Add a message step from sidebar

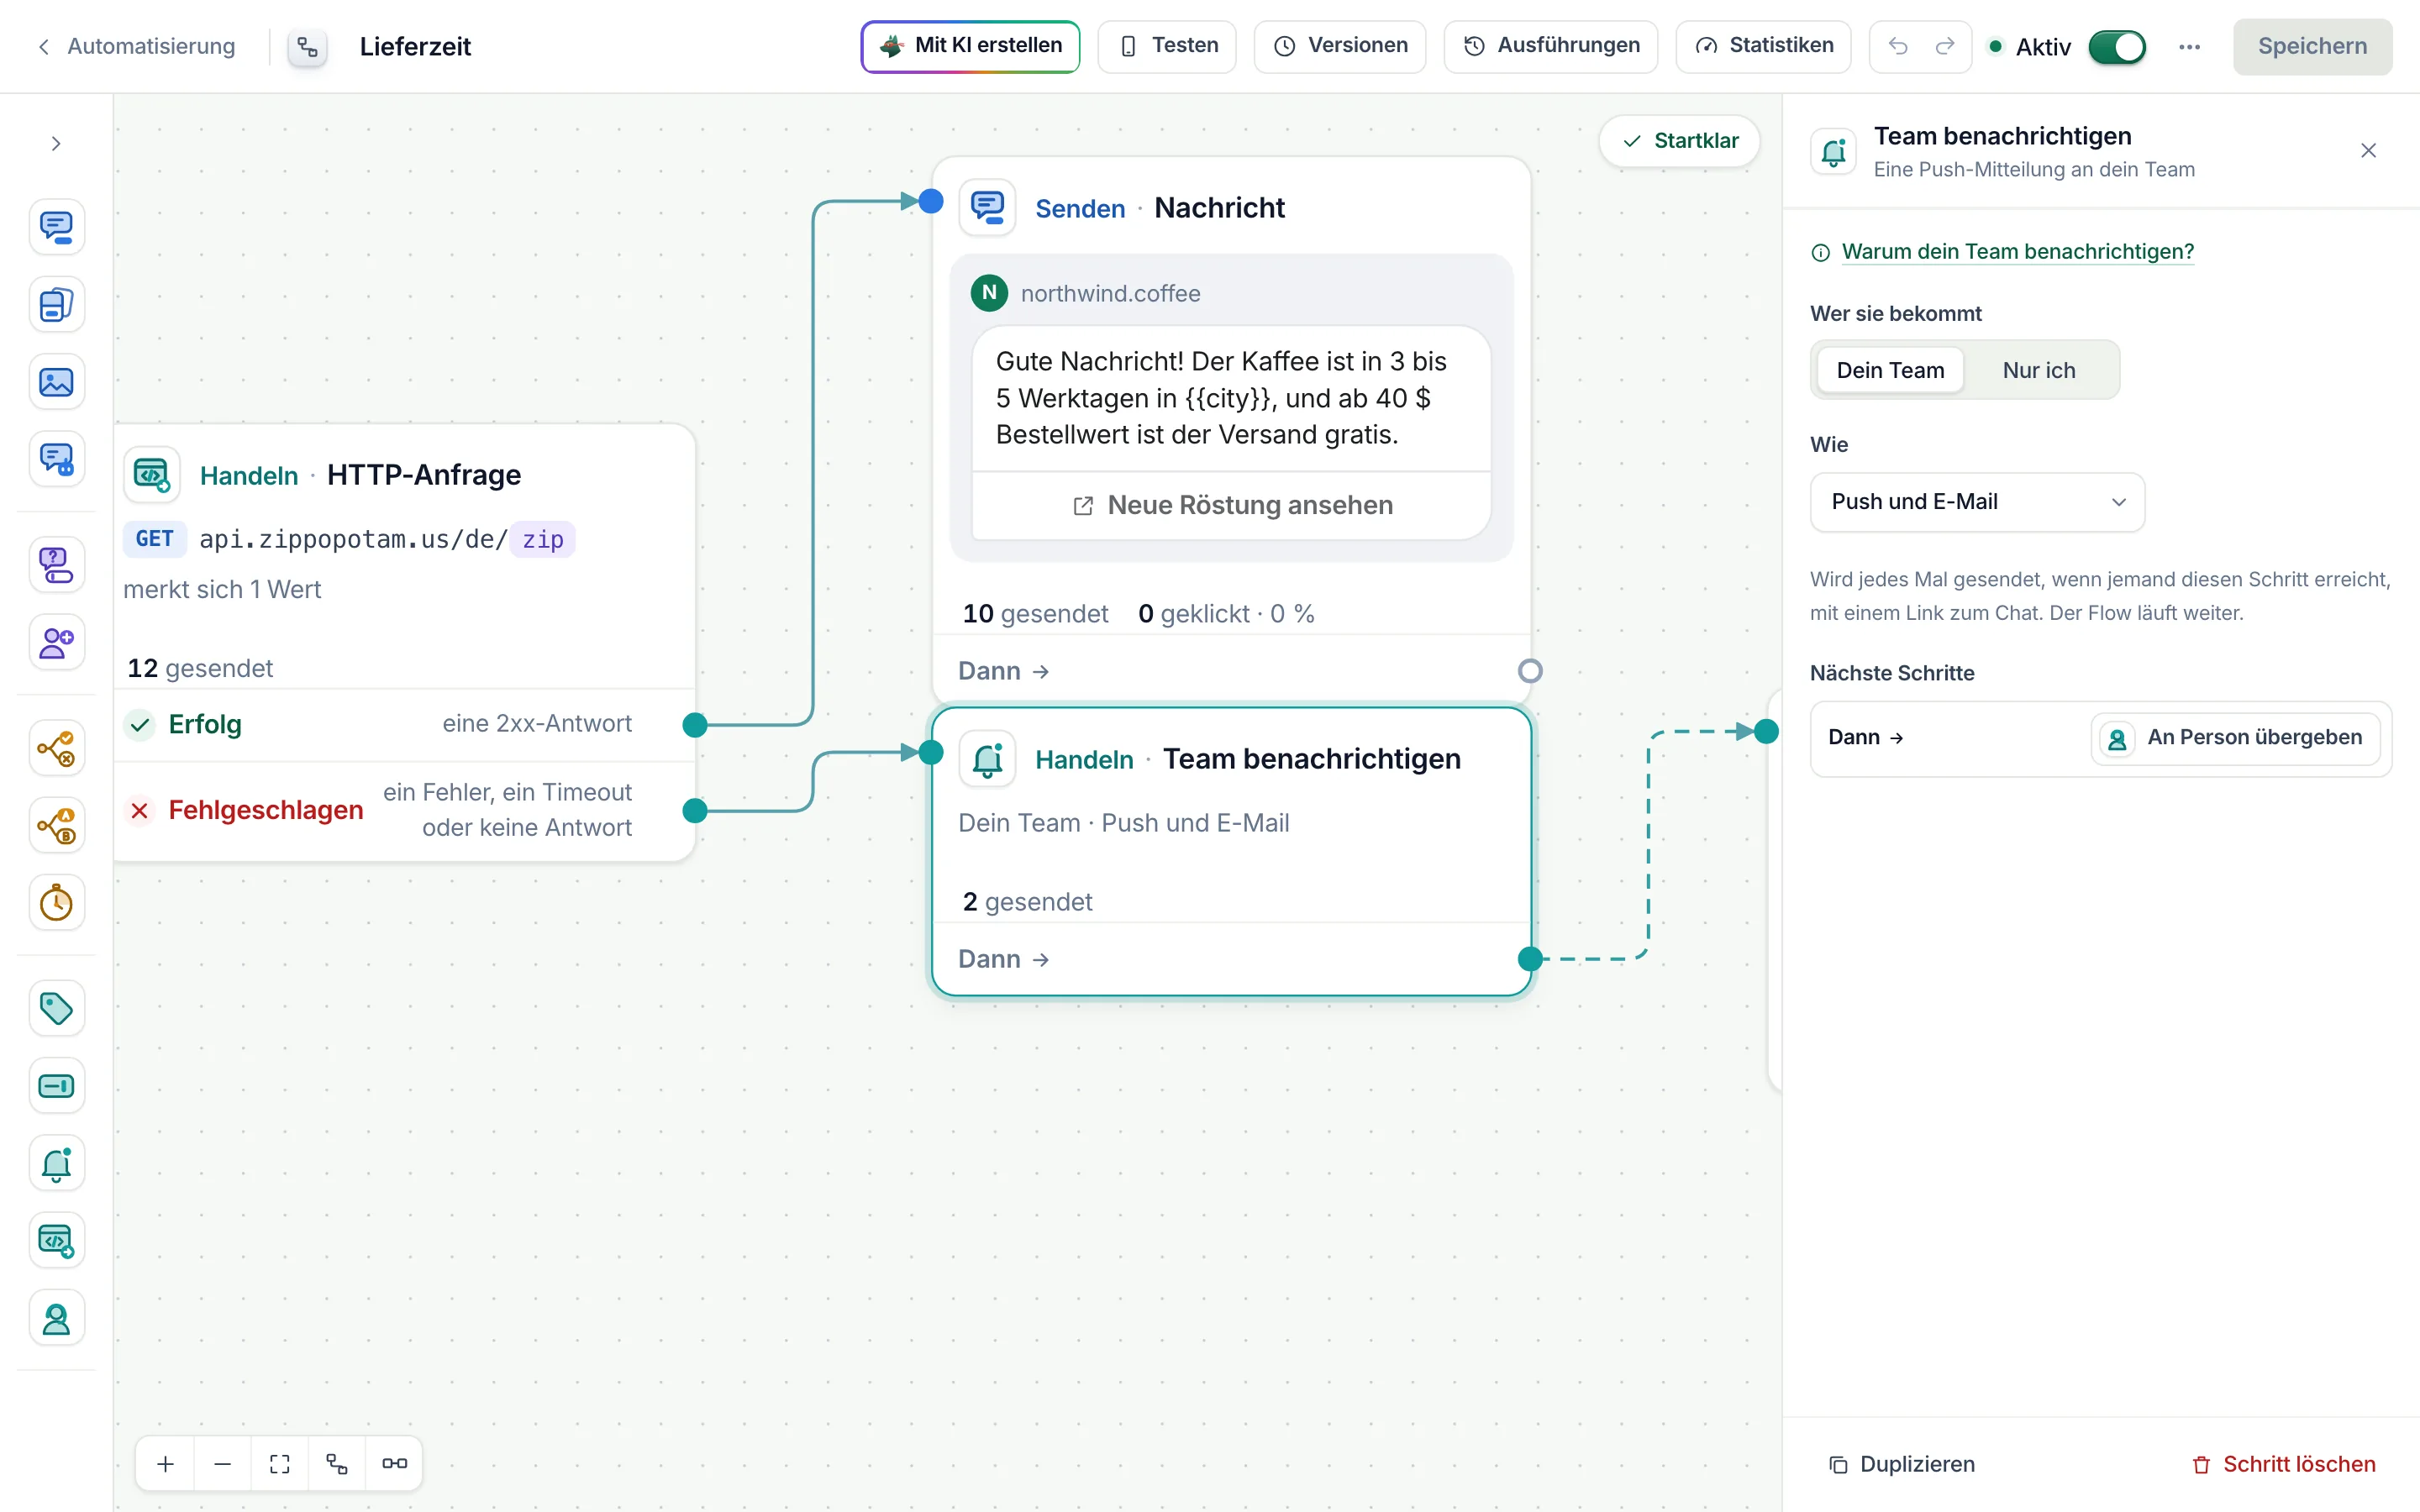pyautogui.click(x=56, y=227)
